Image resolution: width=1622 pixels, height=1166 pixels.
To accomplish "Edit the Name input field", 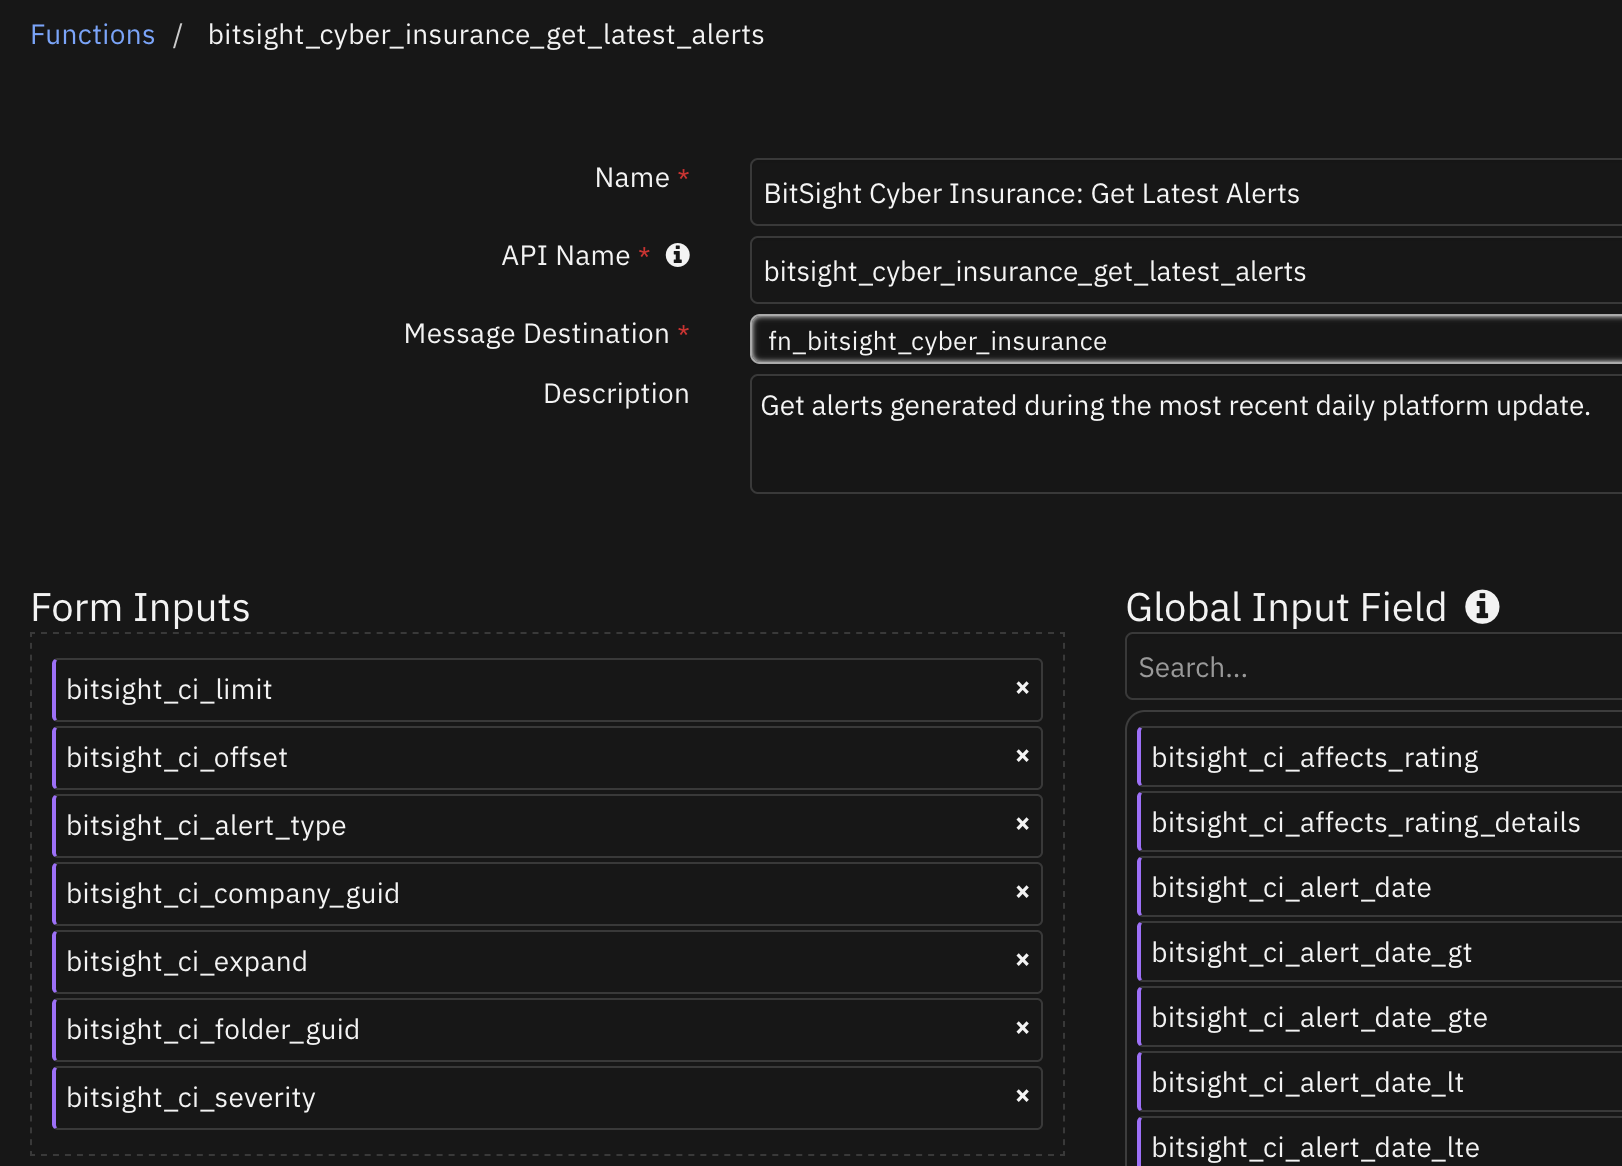I will point(1186,192).
